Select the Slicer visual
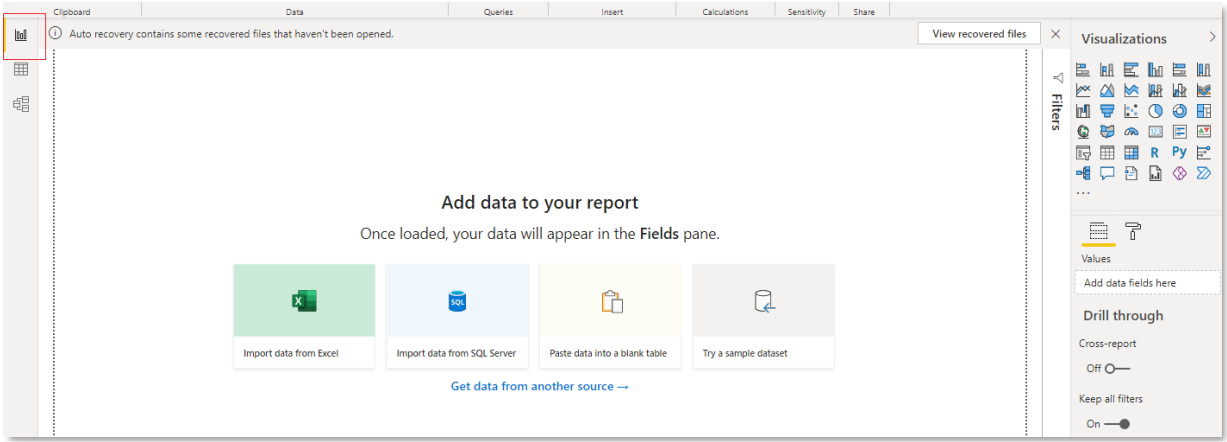The height and width of the screenshot is (442, 1227). pyautogui.click(x=1083, y=152)
